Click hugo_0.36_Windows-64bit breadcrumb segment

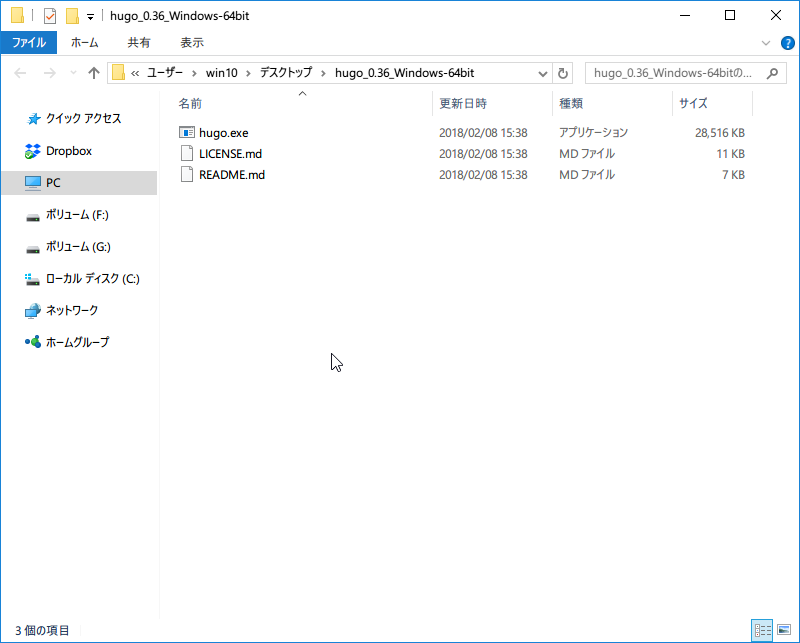pyautogui.click(x=405, y=73)
